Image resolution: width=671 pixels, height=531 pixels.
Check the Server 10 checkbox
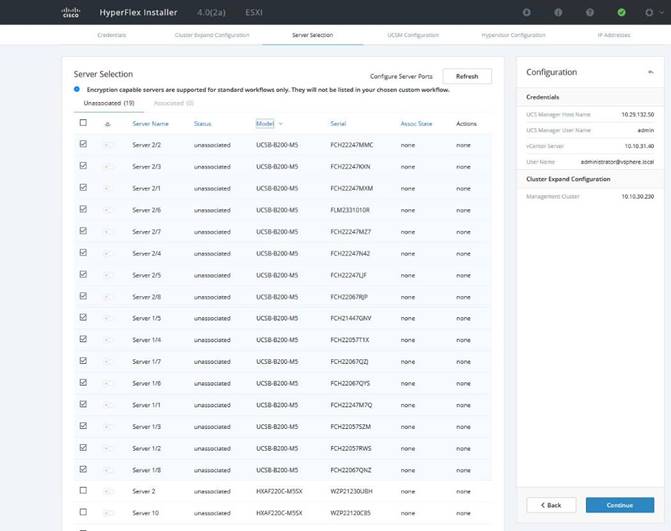tap(83, 512)
